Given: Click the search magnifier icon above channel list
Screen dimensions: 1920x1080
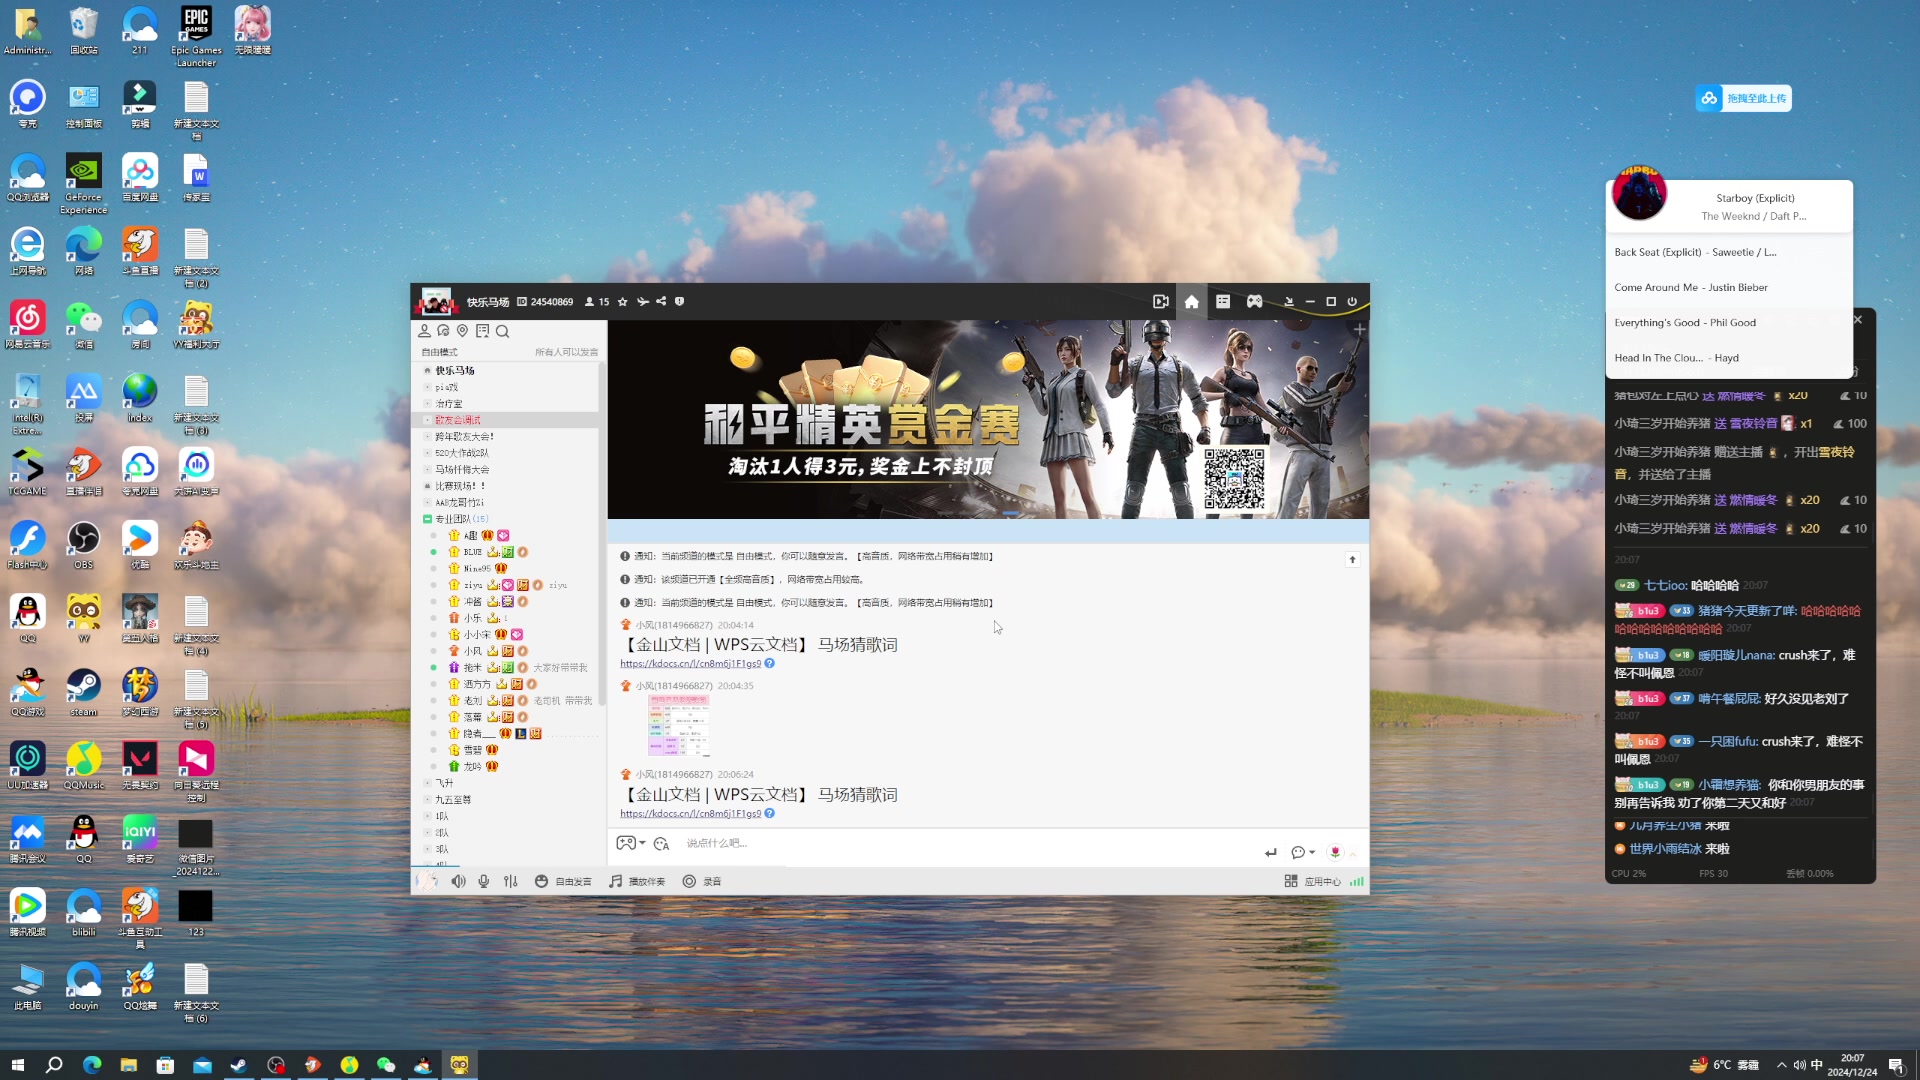Looking at the screenshot, I should pos(503,331).
